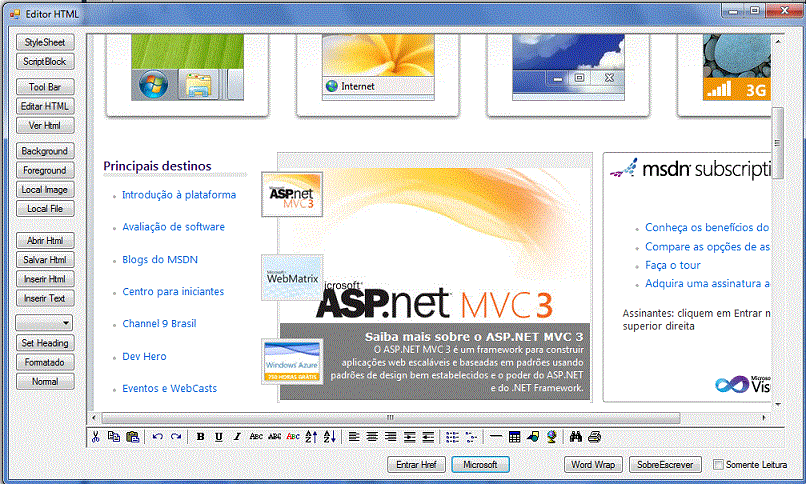Image resolution: width=806 pixels, height=484 pixels.
Task: Open the heading dropdown above Set Heading
Action: [x=45, y=323]
